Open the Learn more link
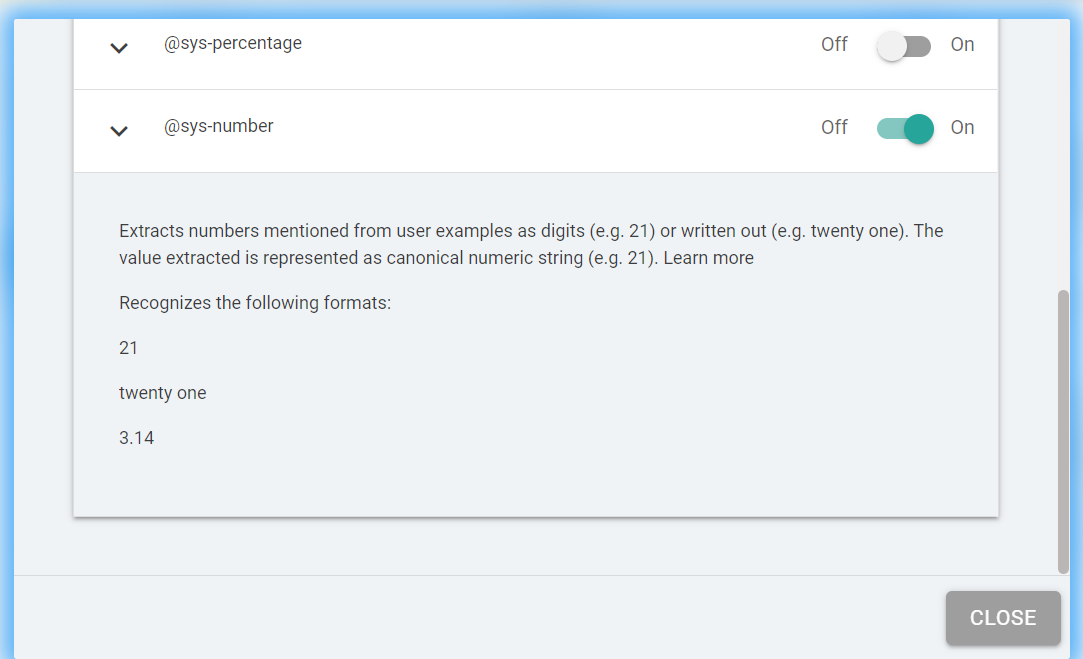The height and width of the screenshot is (659, 1083). [708, 258]
